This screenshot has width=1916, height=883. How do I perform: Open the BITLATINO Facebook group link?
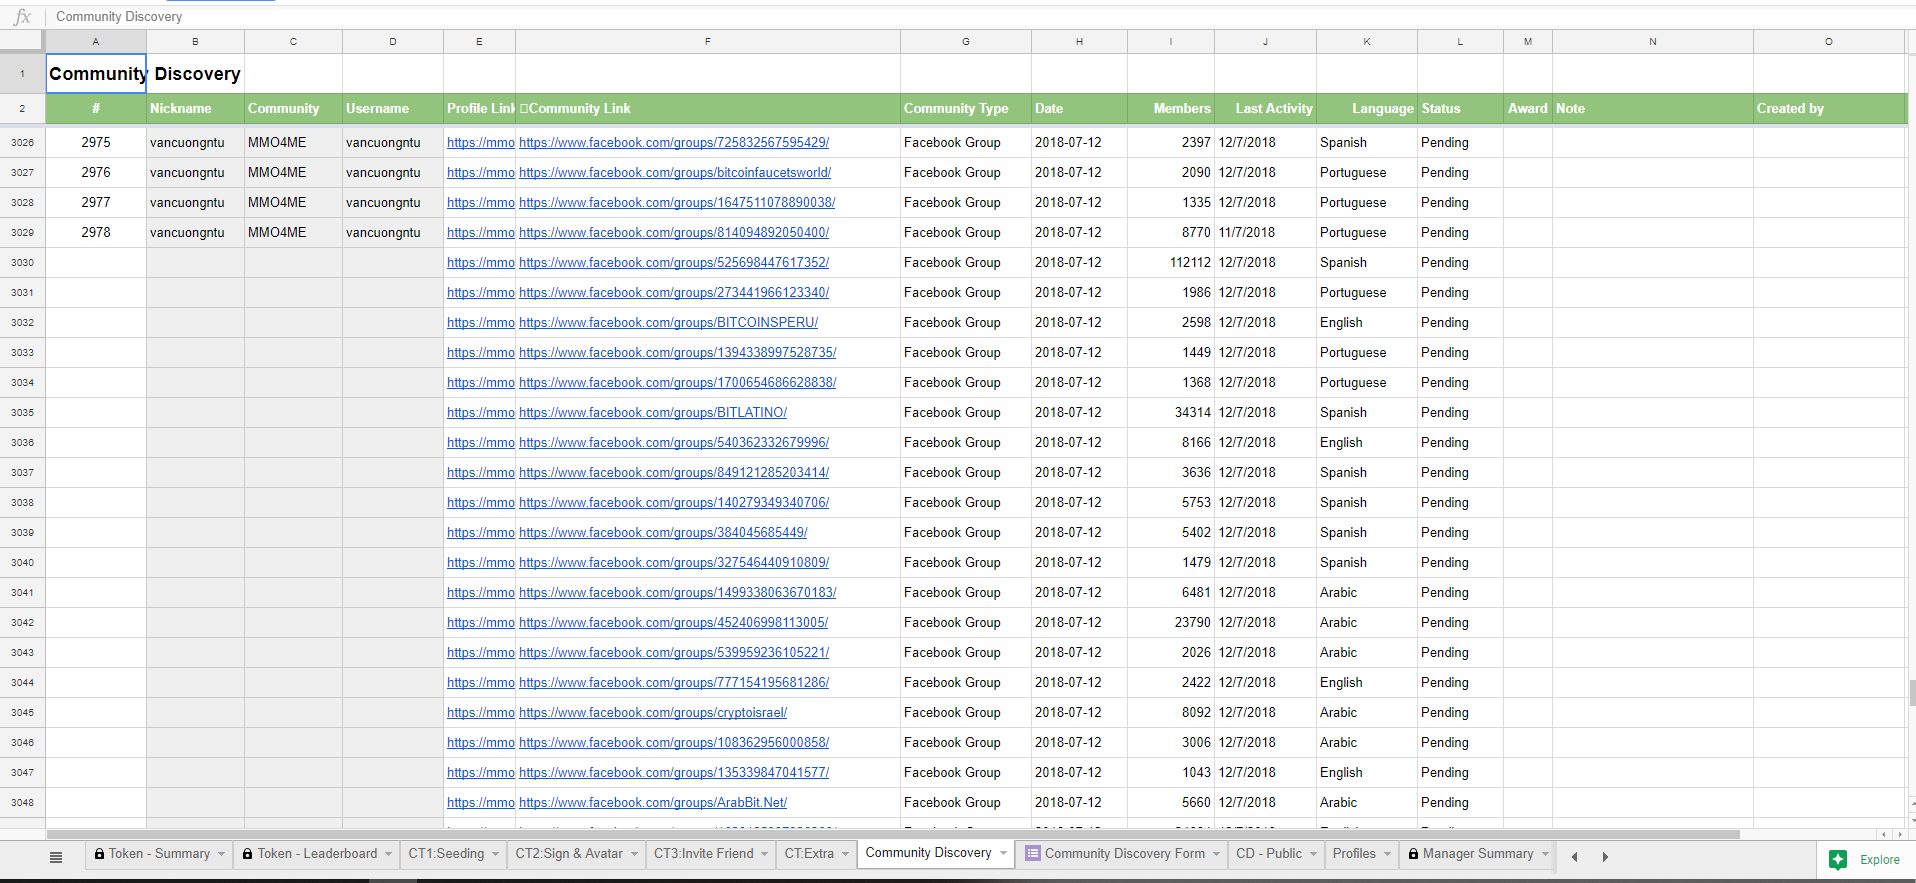(x=652, y=413)
